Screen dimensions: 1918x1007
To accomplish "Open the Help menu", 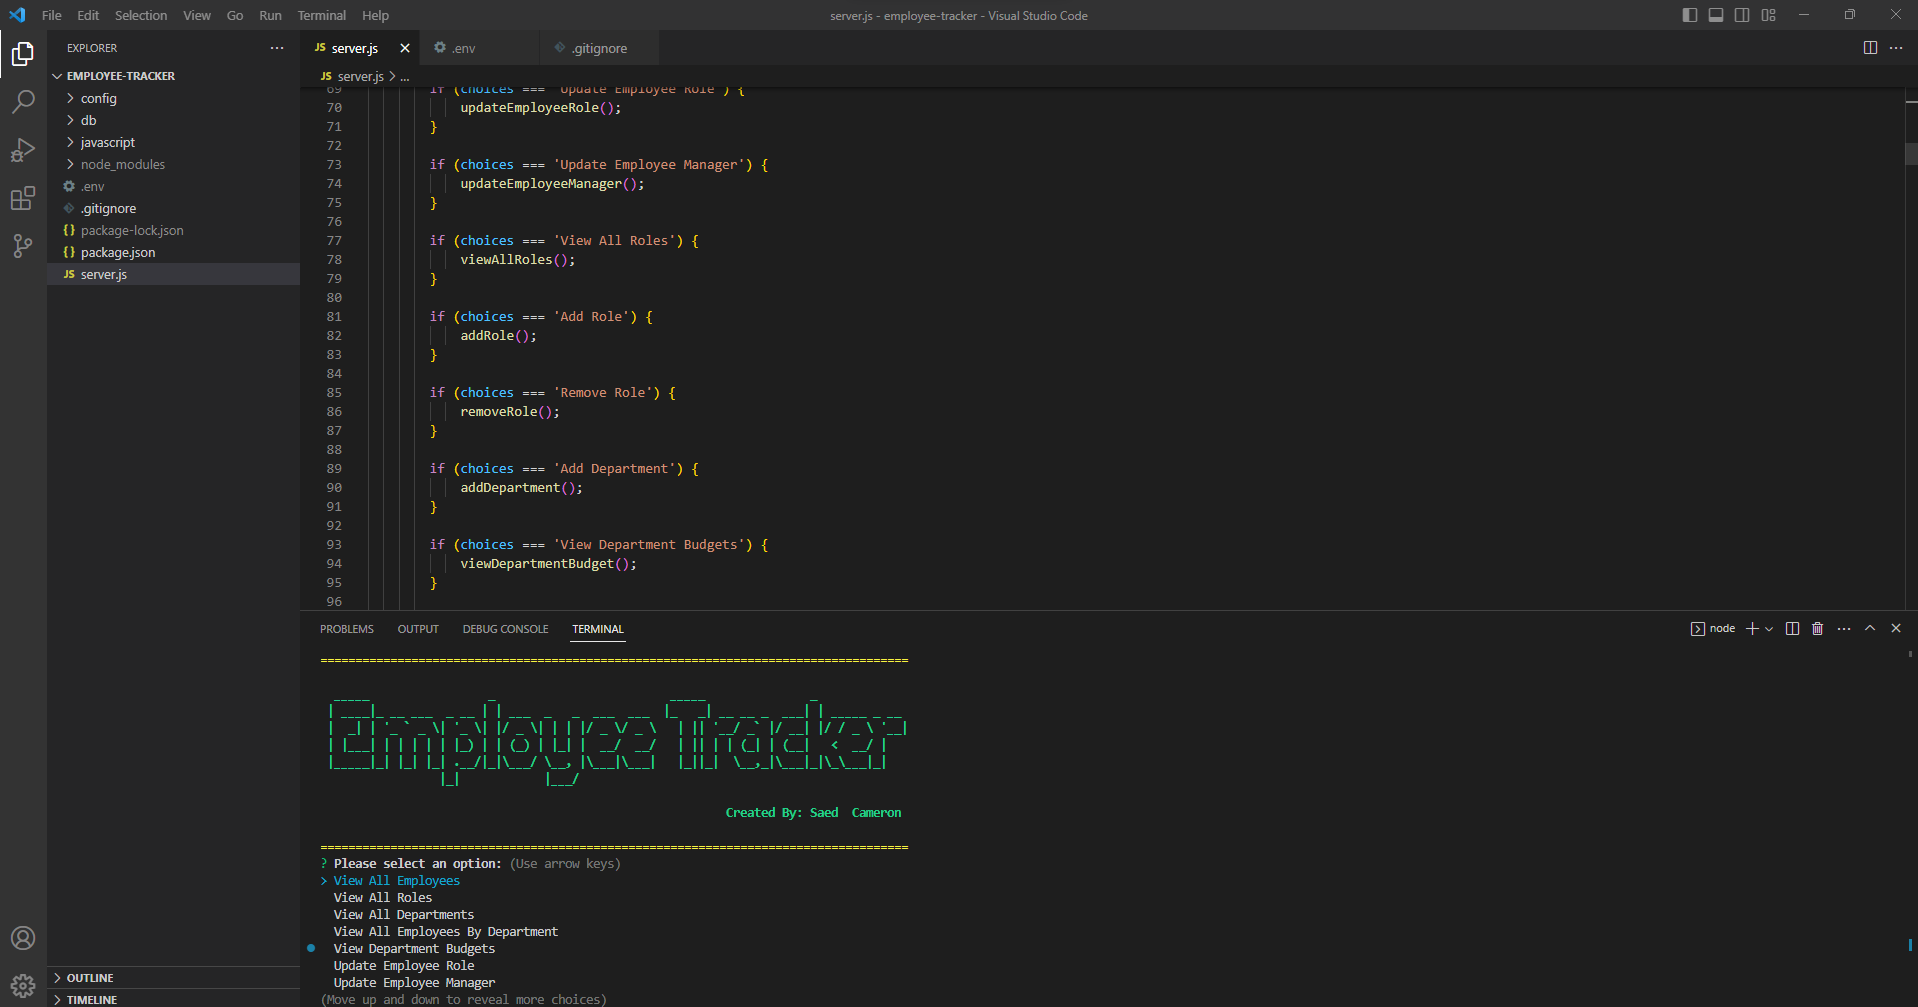I will pos(376,15).
